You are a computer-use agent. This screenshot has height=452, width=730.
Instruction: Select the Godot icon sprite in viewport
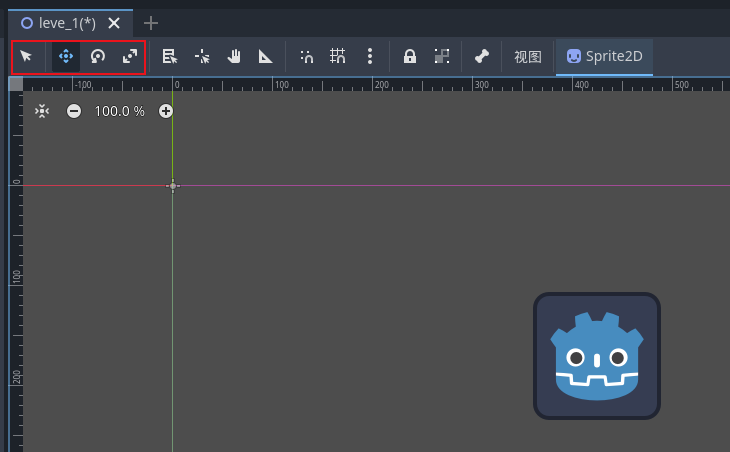[597, 356]
